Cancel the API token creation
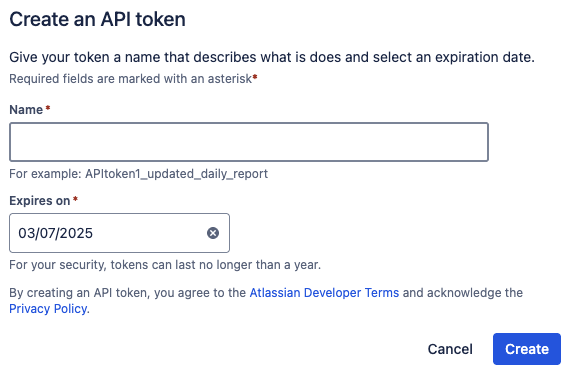This screenshot has height=375, width=570. 450,349
